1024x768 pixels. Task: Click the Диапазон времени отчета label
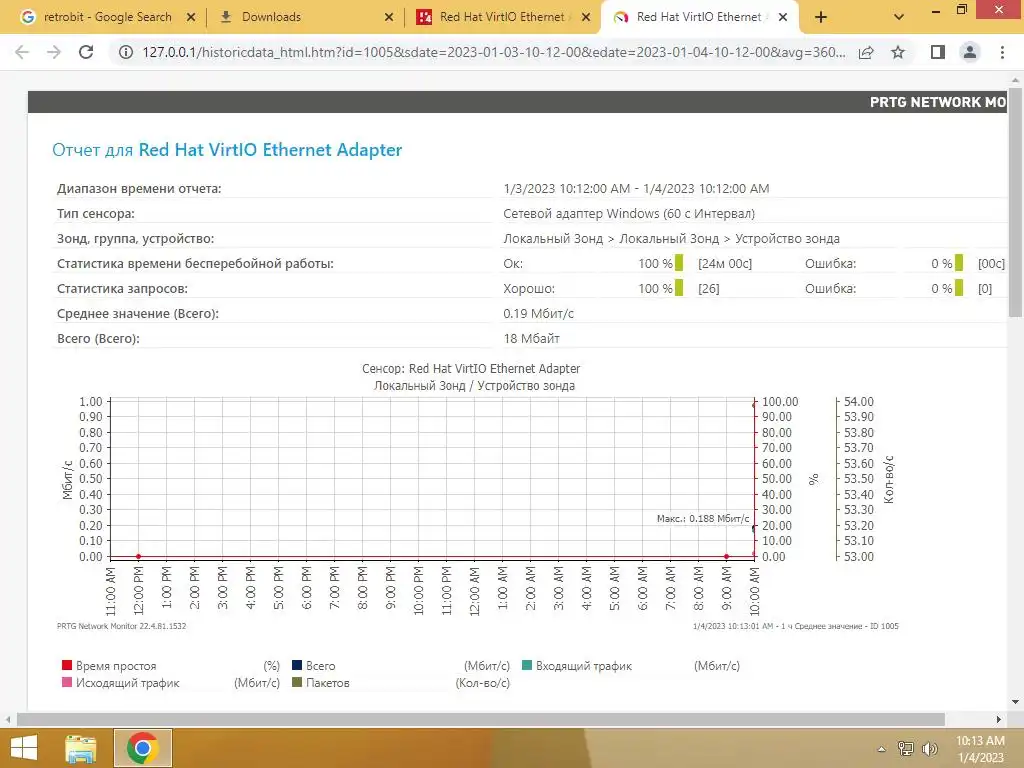coord(139,189)
